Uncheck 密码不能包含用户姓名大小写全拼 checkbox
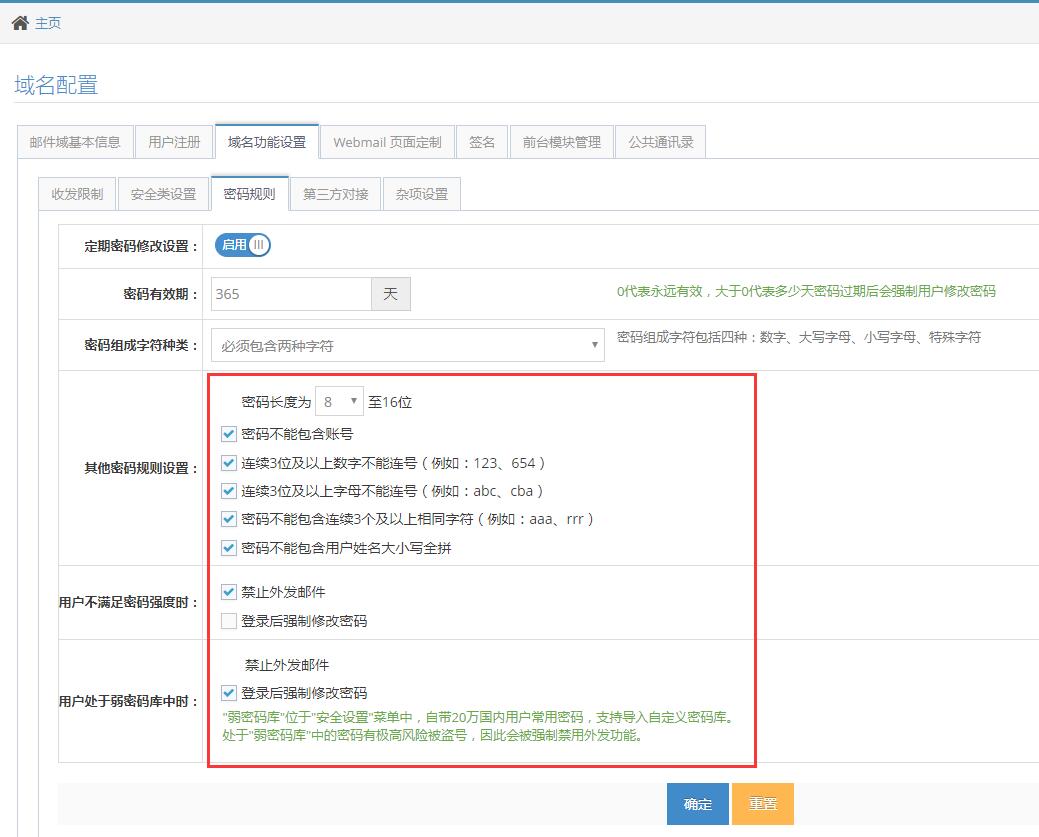The image size is (1039, 837). click(229, 548)
